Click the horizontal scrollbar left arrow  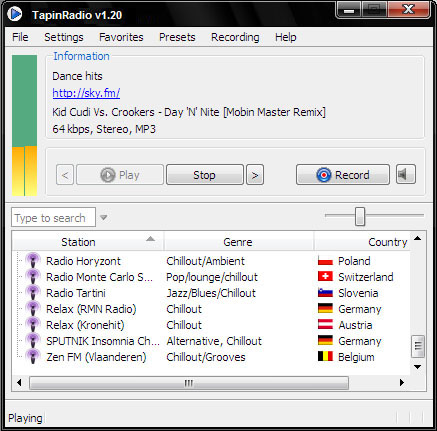19,382
